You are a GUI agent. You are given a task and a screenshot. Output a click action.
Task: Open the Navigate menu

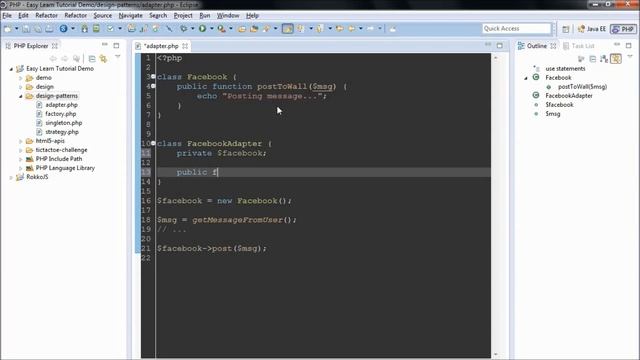(131, 16)
